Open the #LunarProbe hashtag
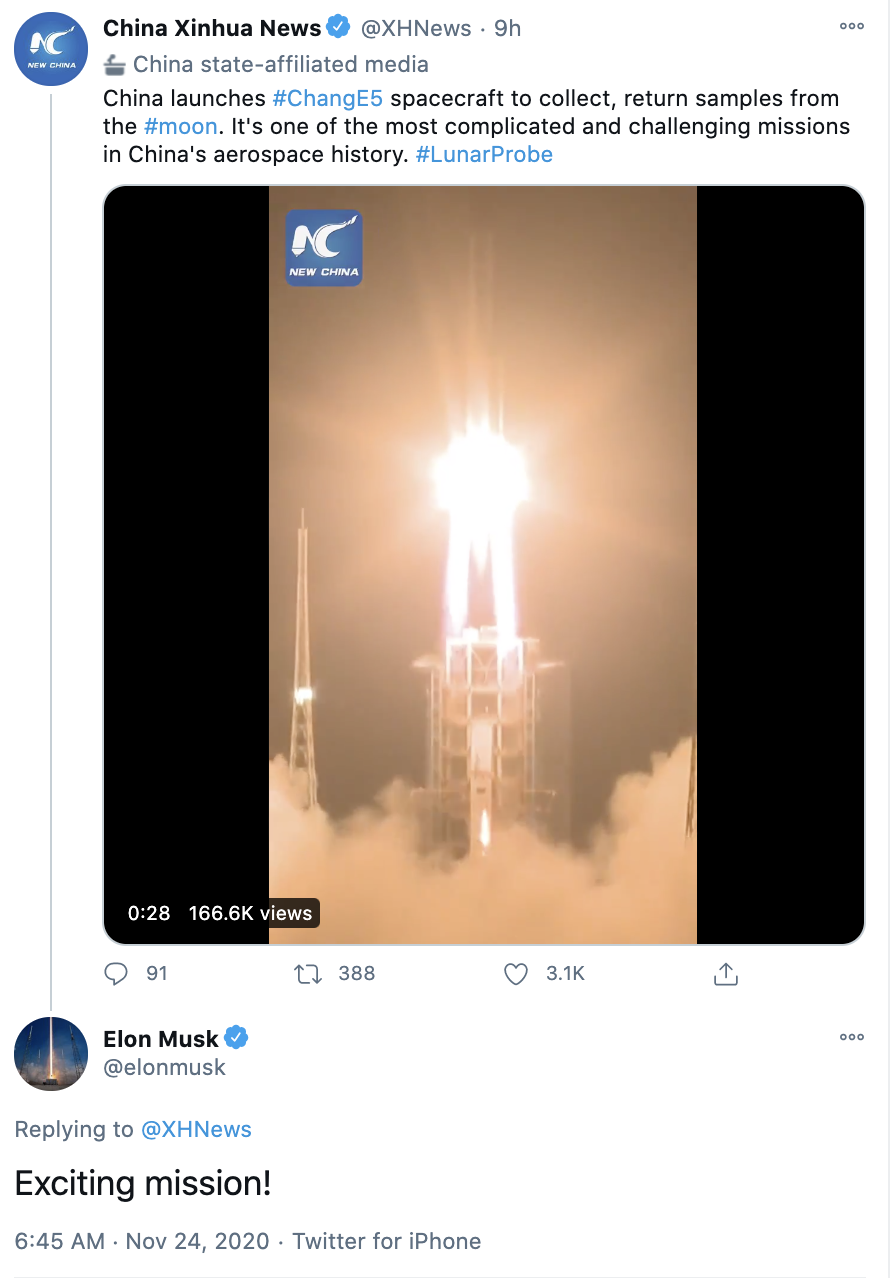The width and height of the screenshot is (892, 1278). (x=484, y=155)
